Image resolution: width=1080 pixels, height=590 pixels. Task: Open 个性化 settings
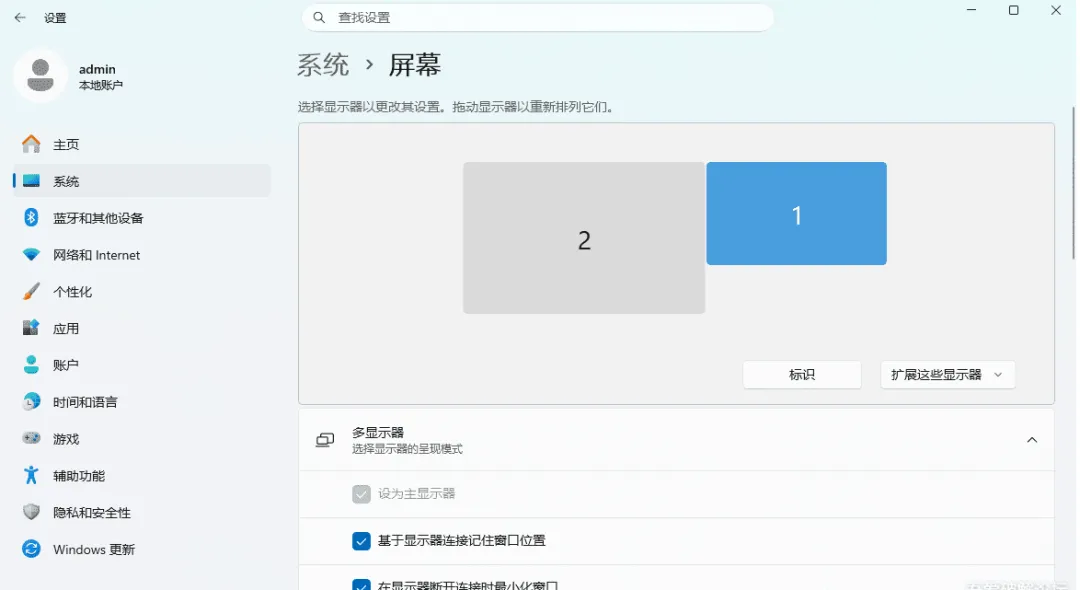[142, 292]
